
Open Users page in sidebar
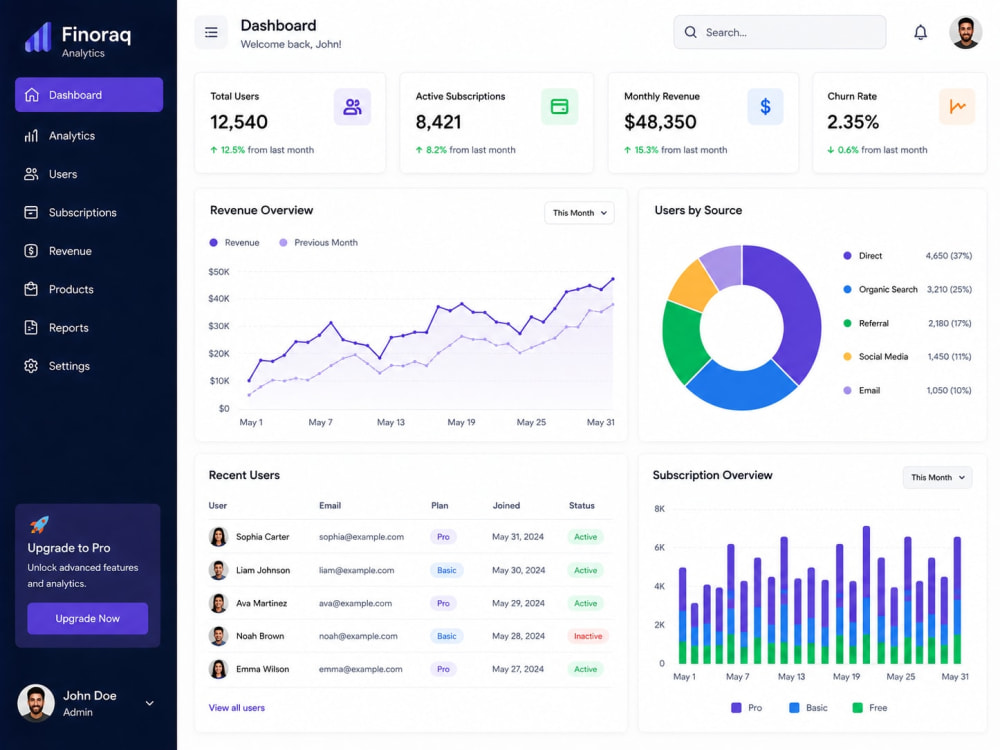pos(89,174)
